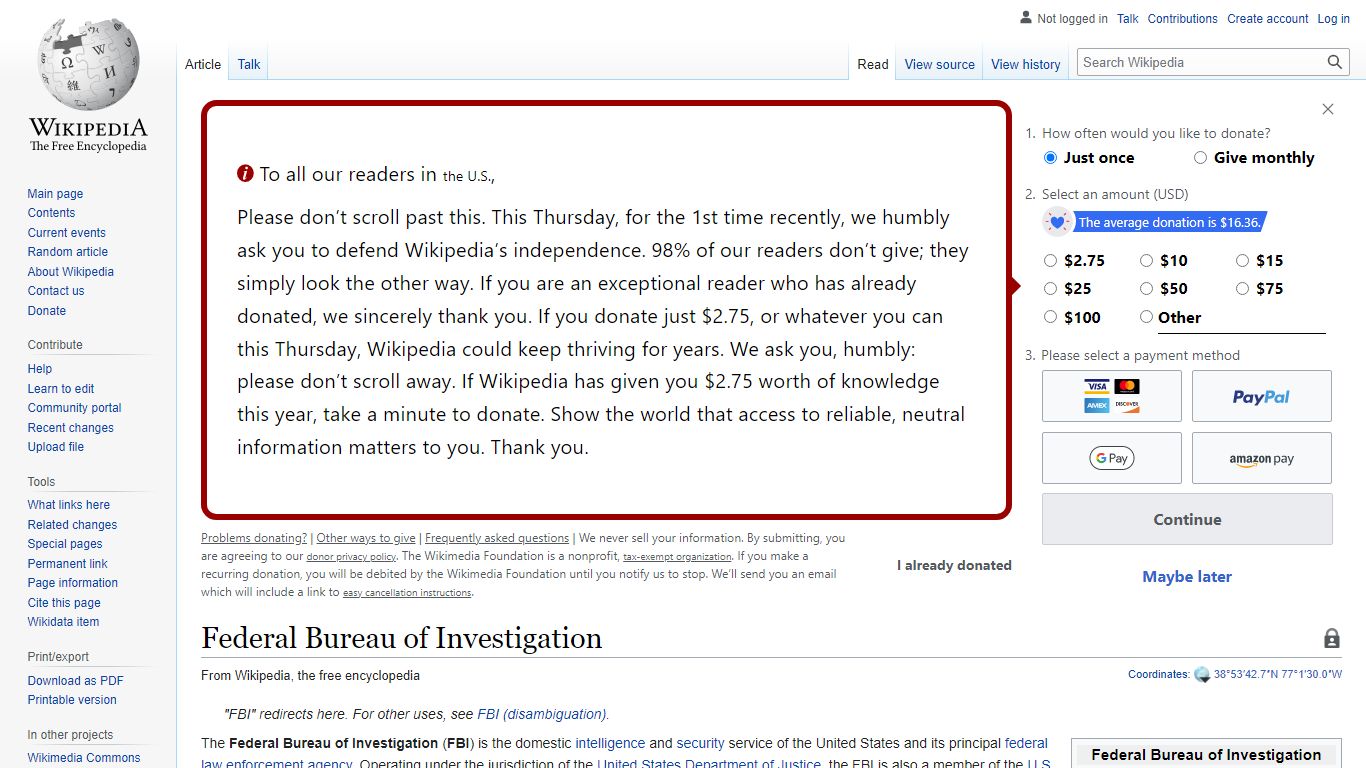1366x768 pixels.
Task: Open Problems donating? link
Action: tap(254, 538)
